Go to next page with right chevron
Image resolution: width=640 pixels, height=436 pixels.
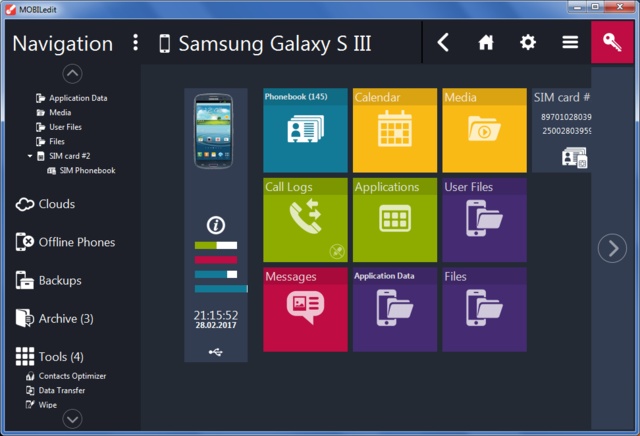(x=612, y=248)
